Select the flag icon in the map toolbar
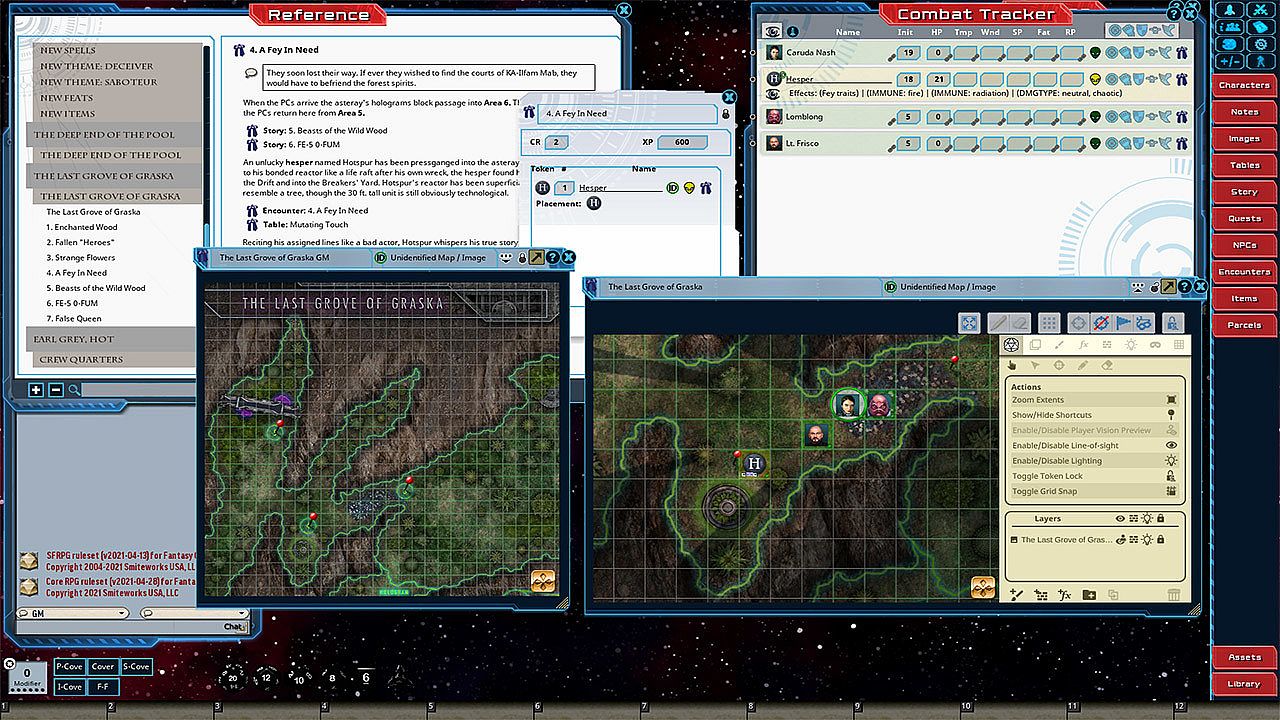The height and width of the screenshot is (720, 1280). click(x=1122, y=323)
